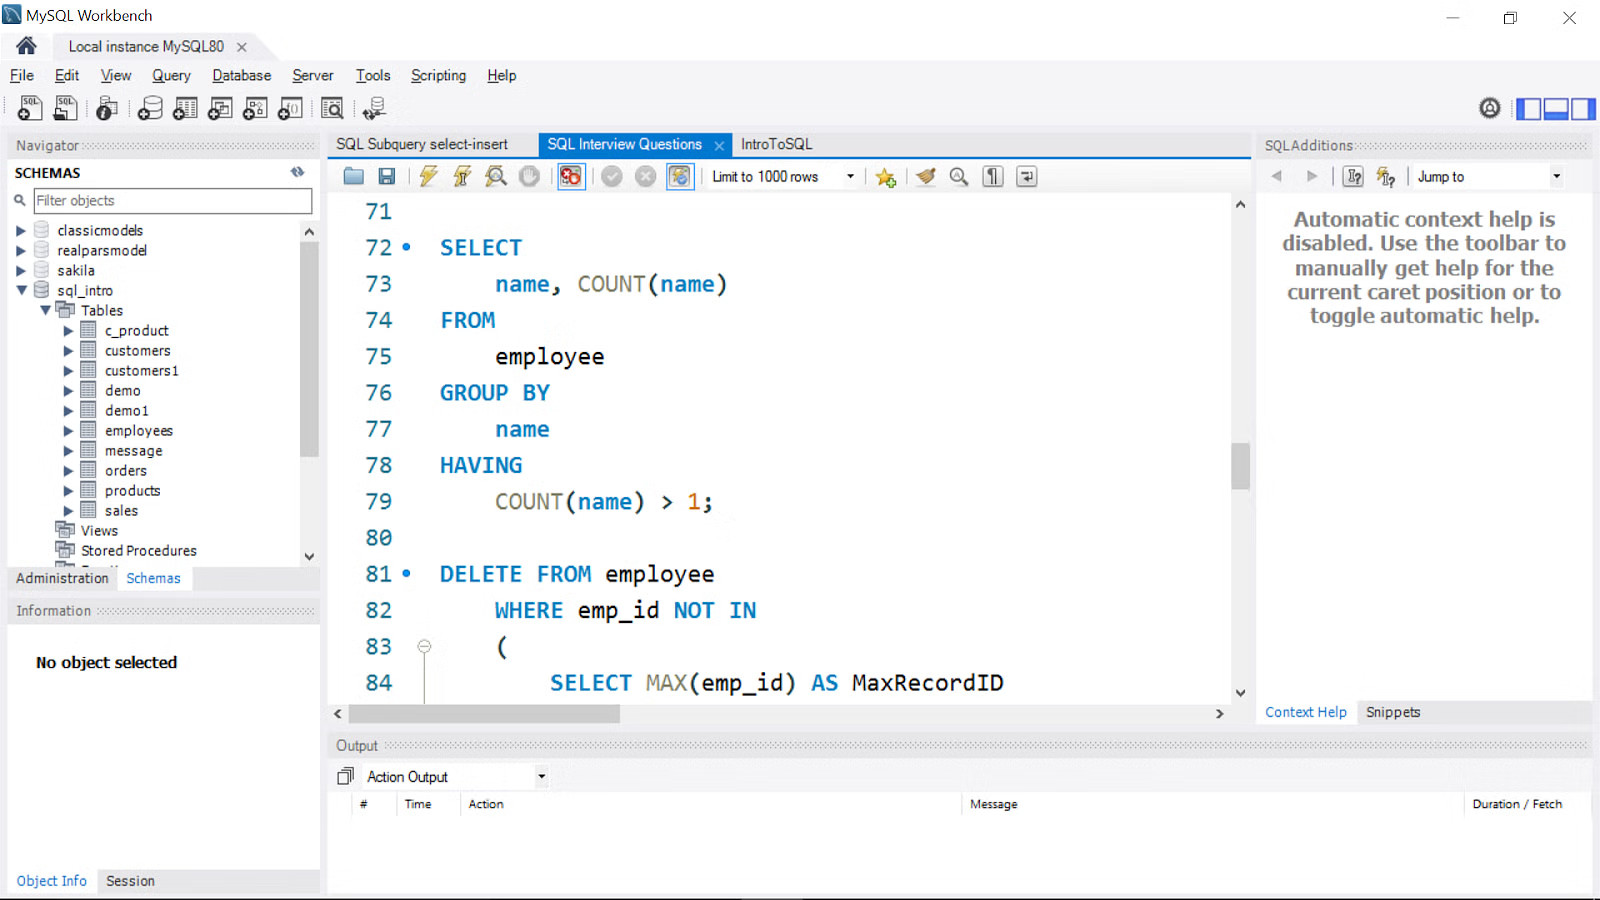Rollback the transaction icon
The image size is (1600, 900).
[x=646, y=177]
